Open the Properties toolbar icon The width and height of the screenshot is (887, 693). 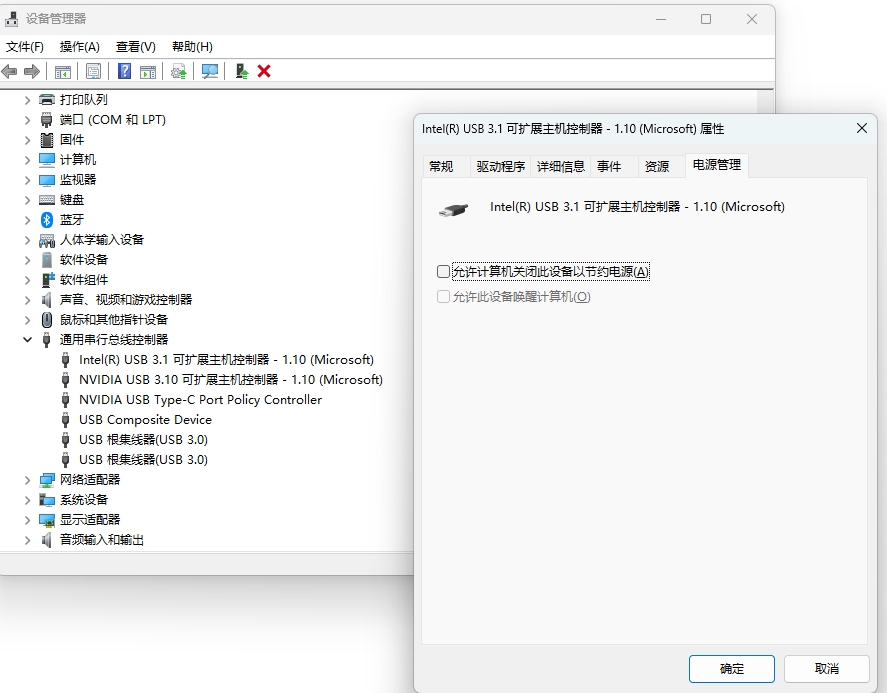[x=93, y=71]
